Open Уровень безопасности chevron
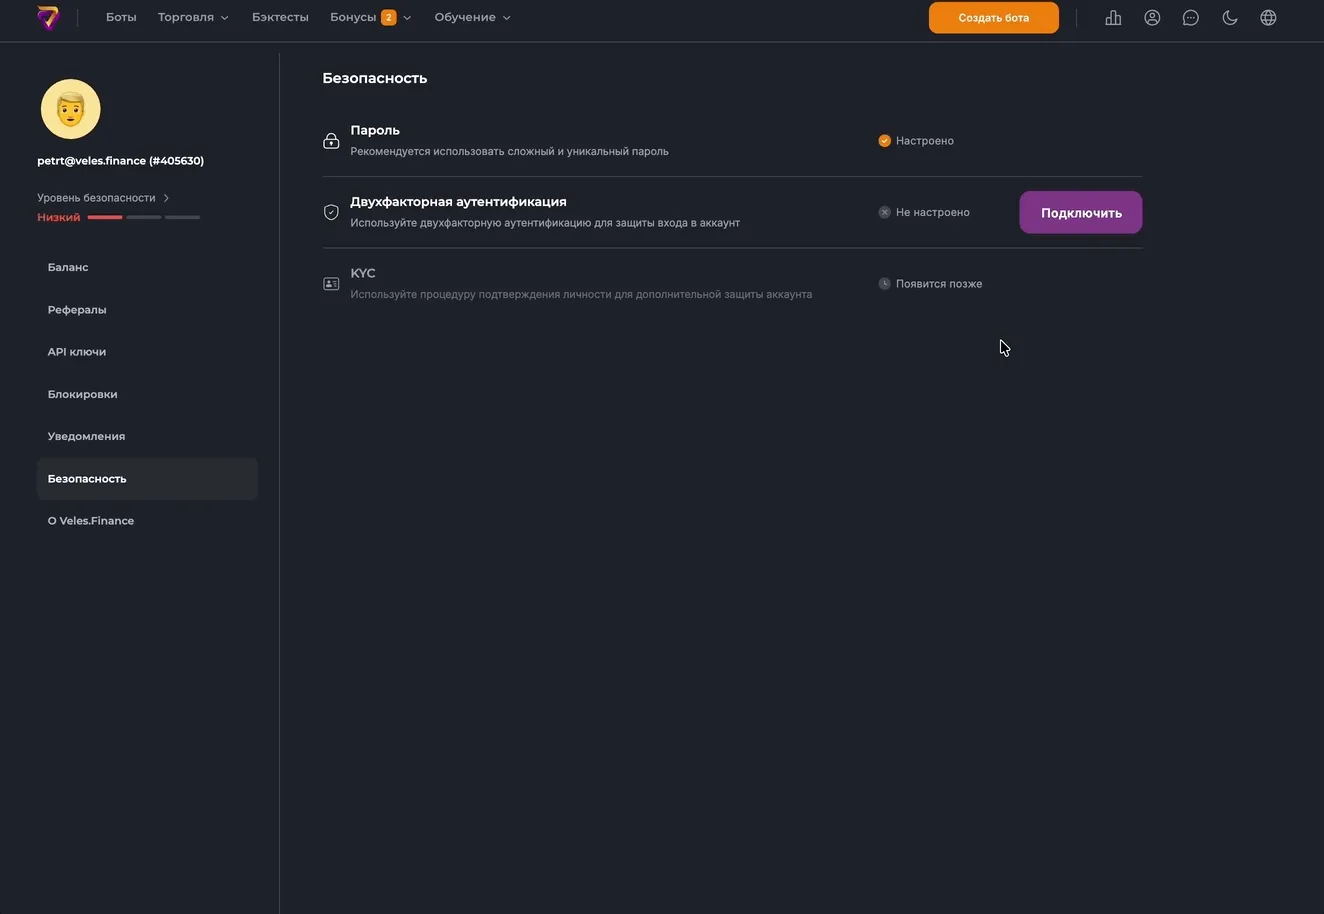1324x914 pixels. [166, 198]
